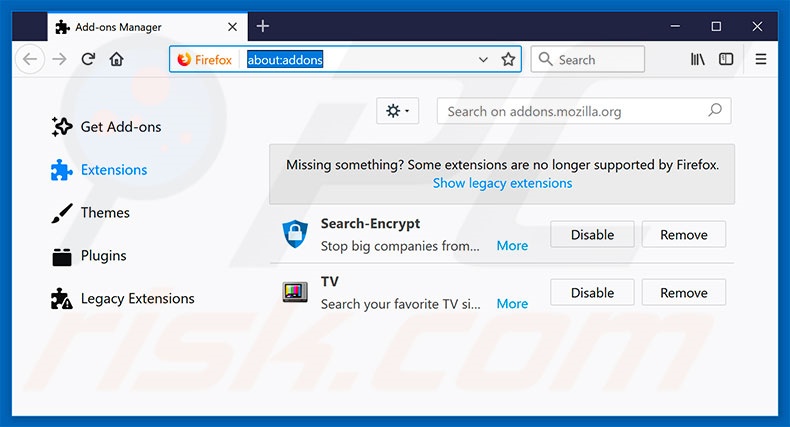Disable the Search-Encrypt extension
Image resolution: width=790 pixels, height=427 pixels.
[x=592, y=234]
